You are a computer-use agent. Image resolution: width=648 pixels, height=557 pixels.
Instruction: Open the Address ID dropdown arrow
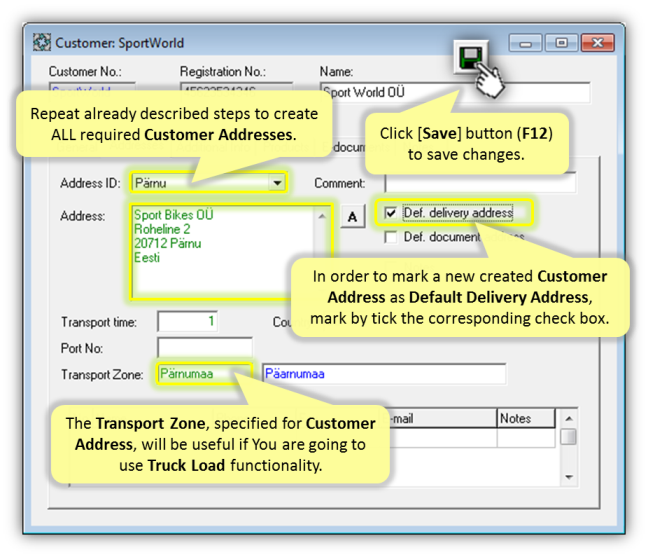point(277,182)
